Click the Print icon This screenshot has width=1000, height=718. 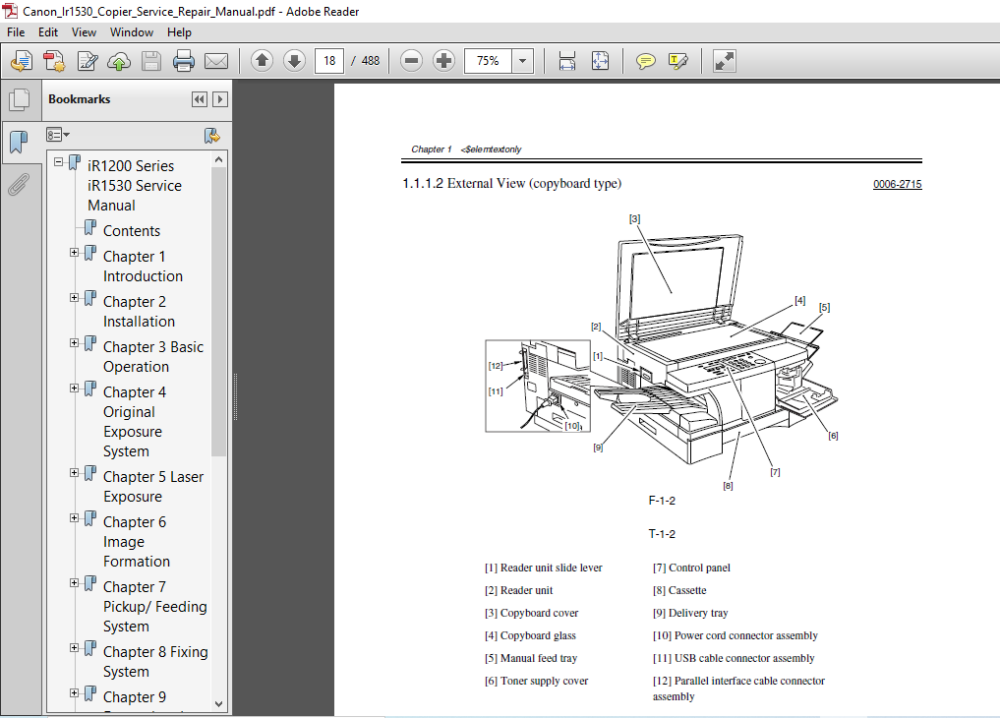(x=184, y=61)
